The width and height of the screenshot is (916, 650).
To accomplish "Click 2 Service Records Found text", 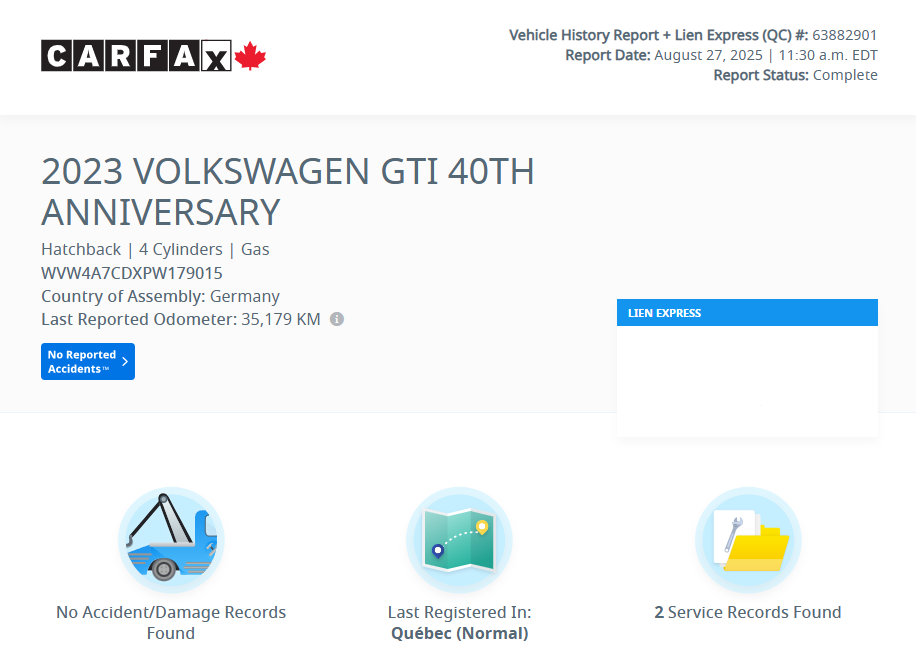I will click(748, 612).
